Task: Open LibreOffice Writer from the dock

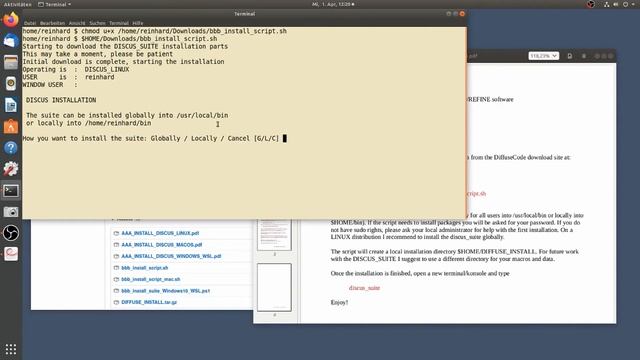Action: point(11,105)
